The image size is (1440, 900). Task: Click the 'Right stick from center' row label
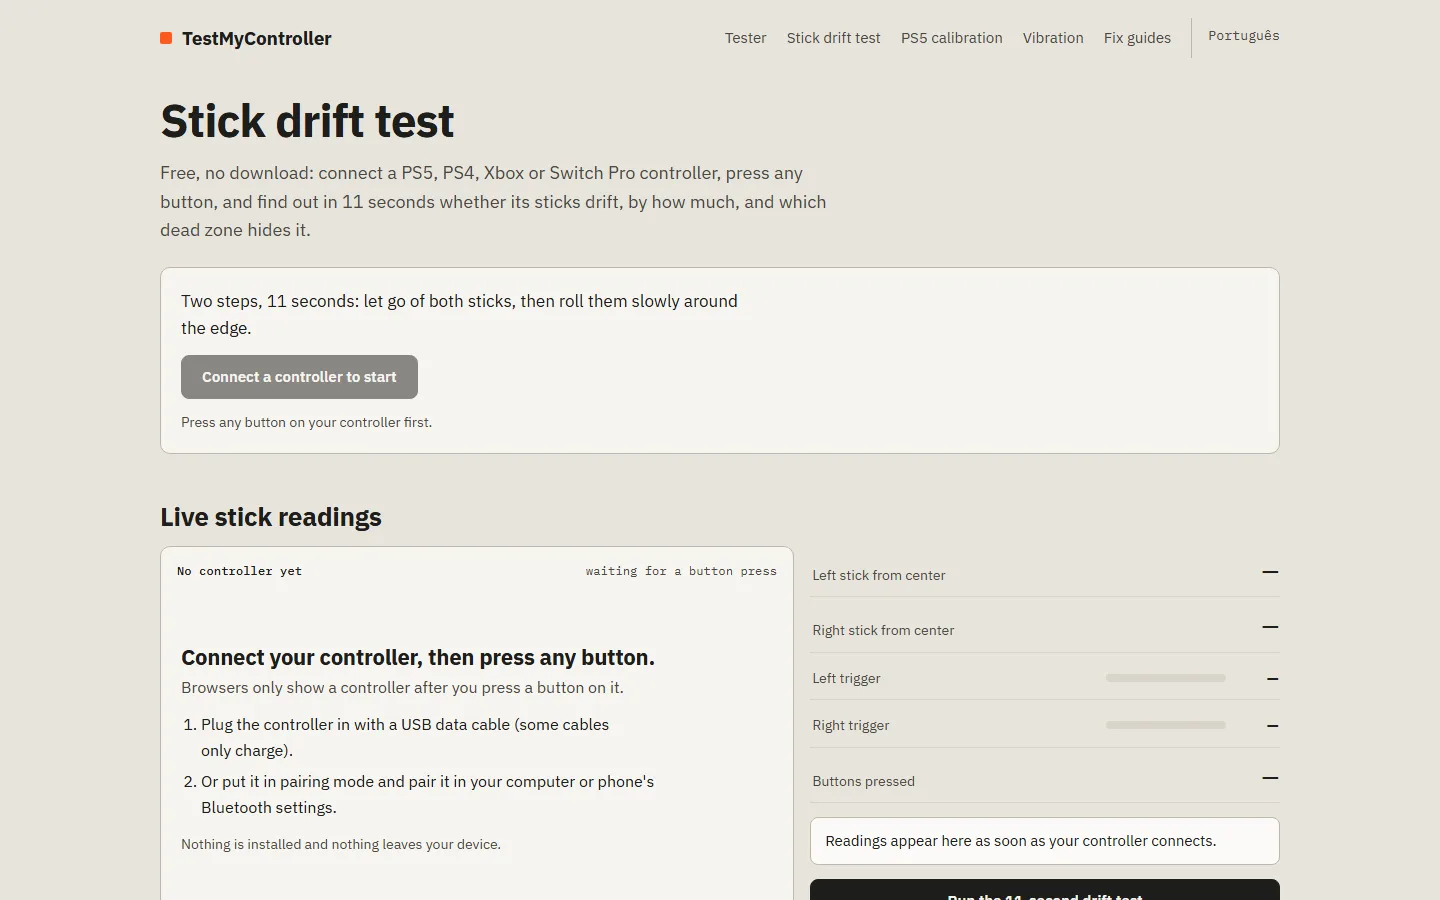[x=883, y=630]
